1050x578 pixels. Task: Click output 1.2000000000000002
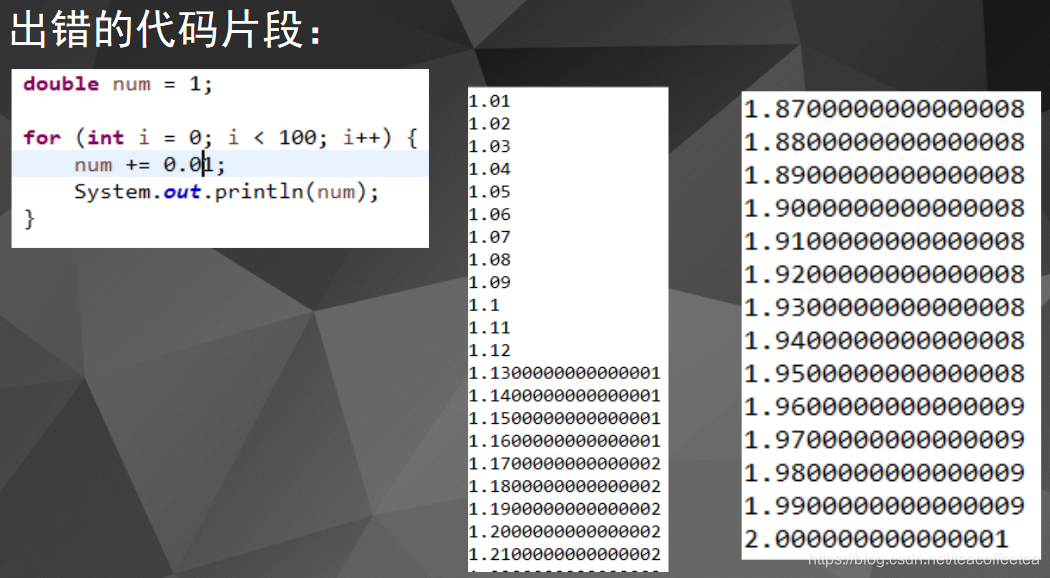pos(565,532)
